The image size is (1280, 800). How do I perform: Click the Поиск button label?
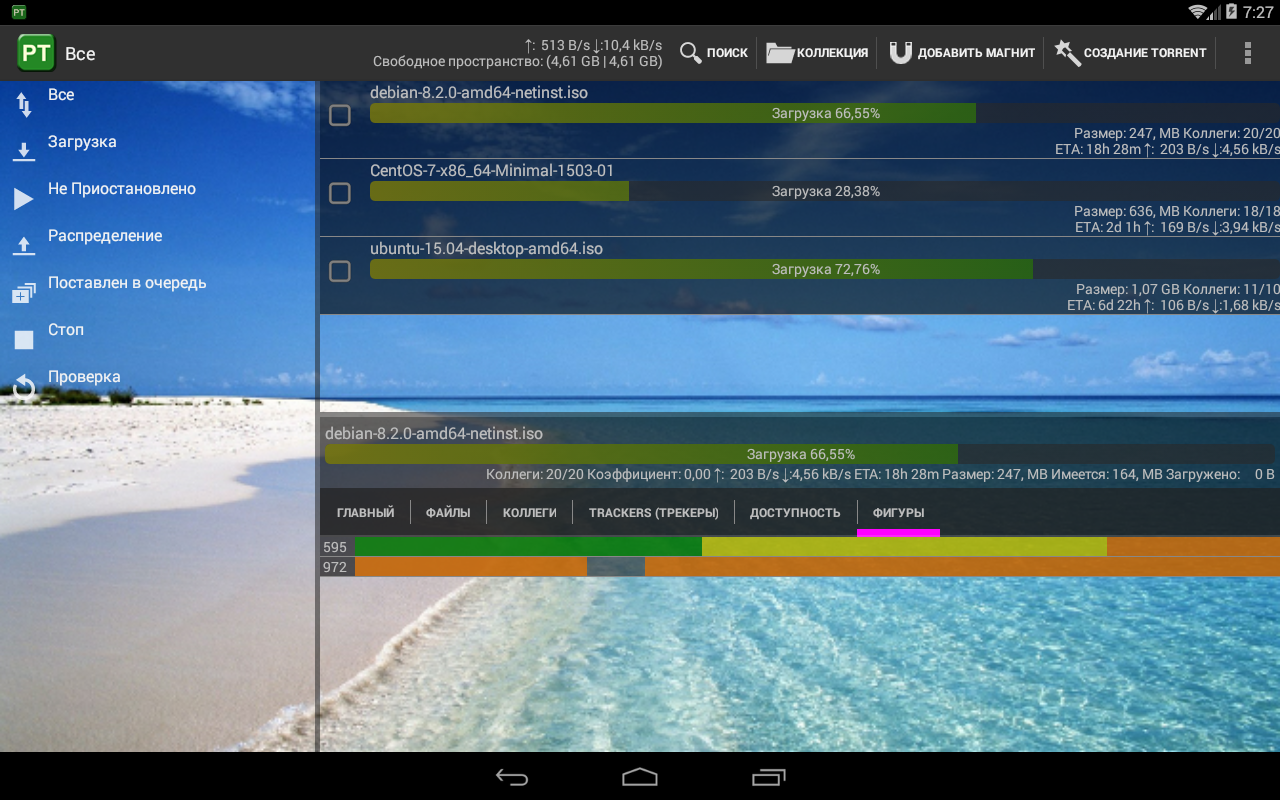727,53
